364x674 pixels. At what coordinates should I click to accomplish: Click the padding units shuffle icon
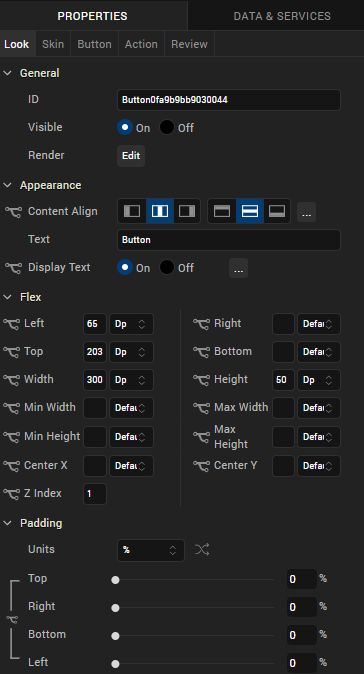(202, 549)
